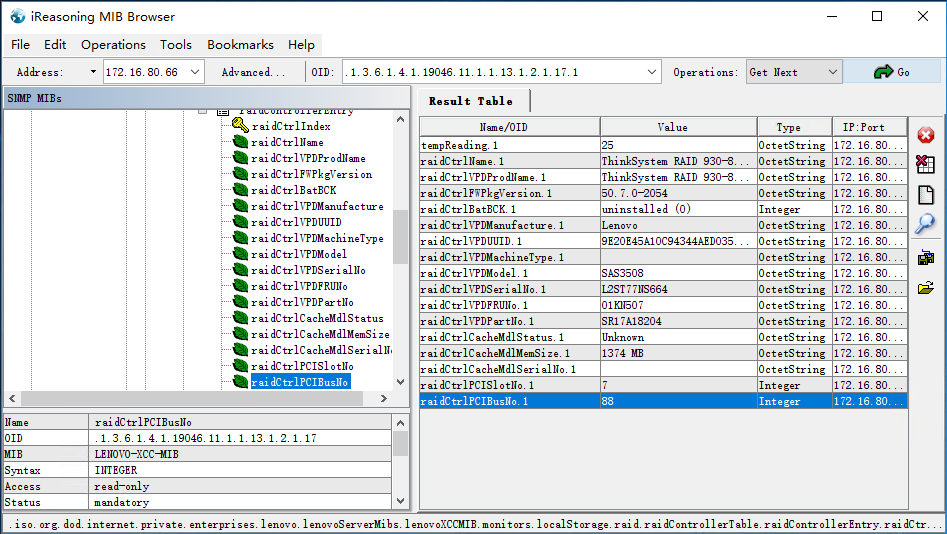The height and width of the screenshot is (534, 947).
Task: Sort by the IP:Port column header
Action: [870, 127]
